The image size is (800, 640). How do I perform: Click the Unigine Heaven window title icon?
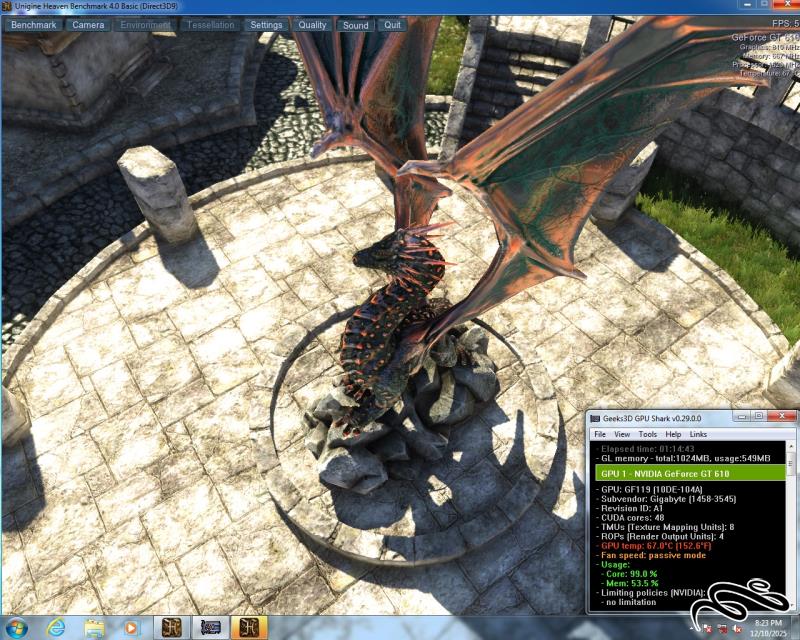(x=7, y=7)
